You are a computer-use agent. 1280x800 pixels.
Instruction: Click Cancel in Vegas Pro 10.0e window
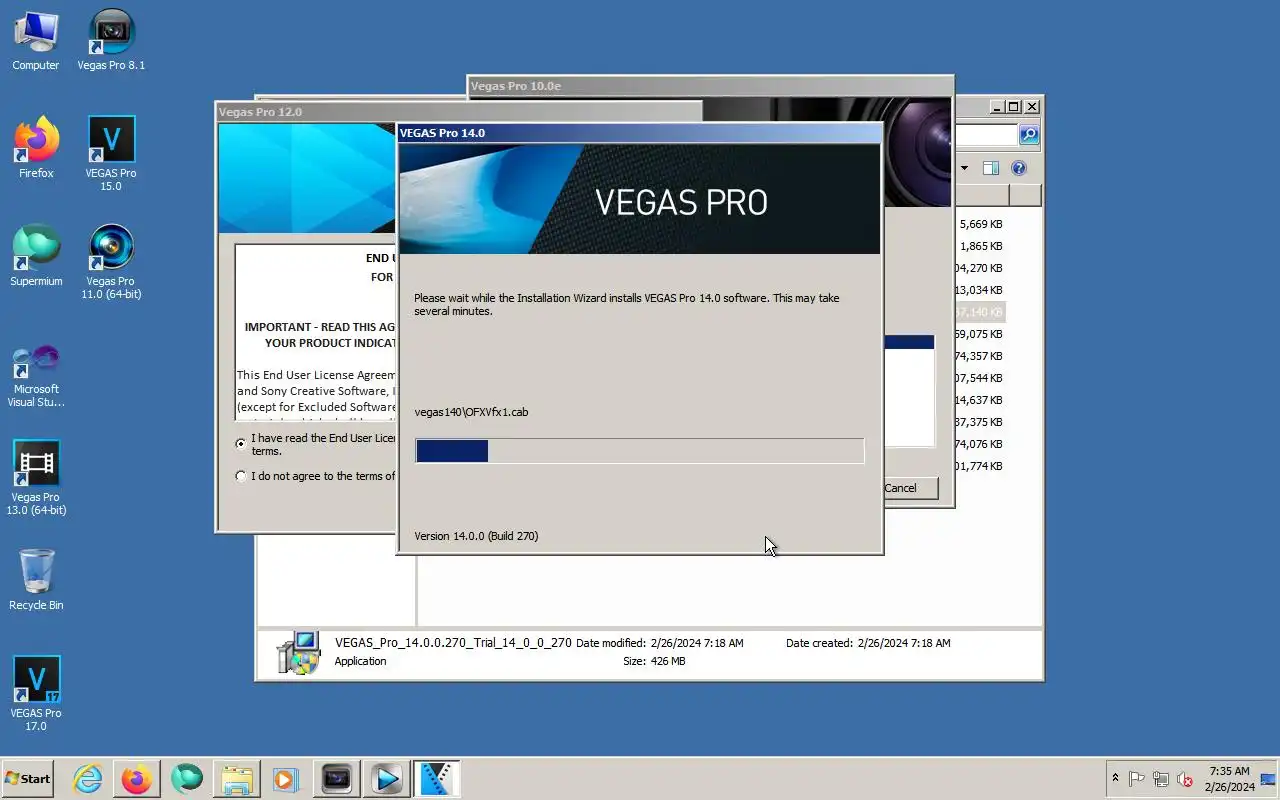pyautogui.click(x=909, y=488)
